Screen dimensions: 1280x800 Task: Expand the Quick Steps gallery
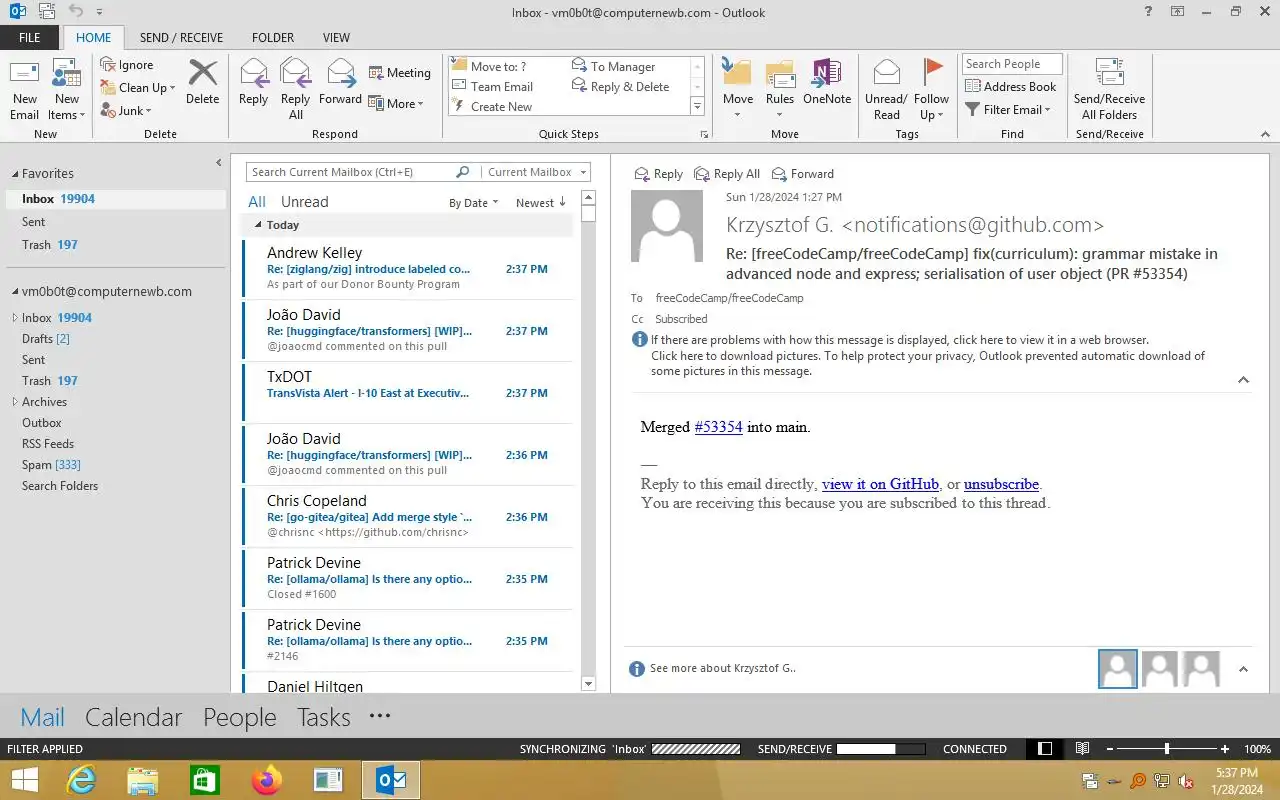coord(697,107)
